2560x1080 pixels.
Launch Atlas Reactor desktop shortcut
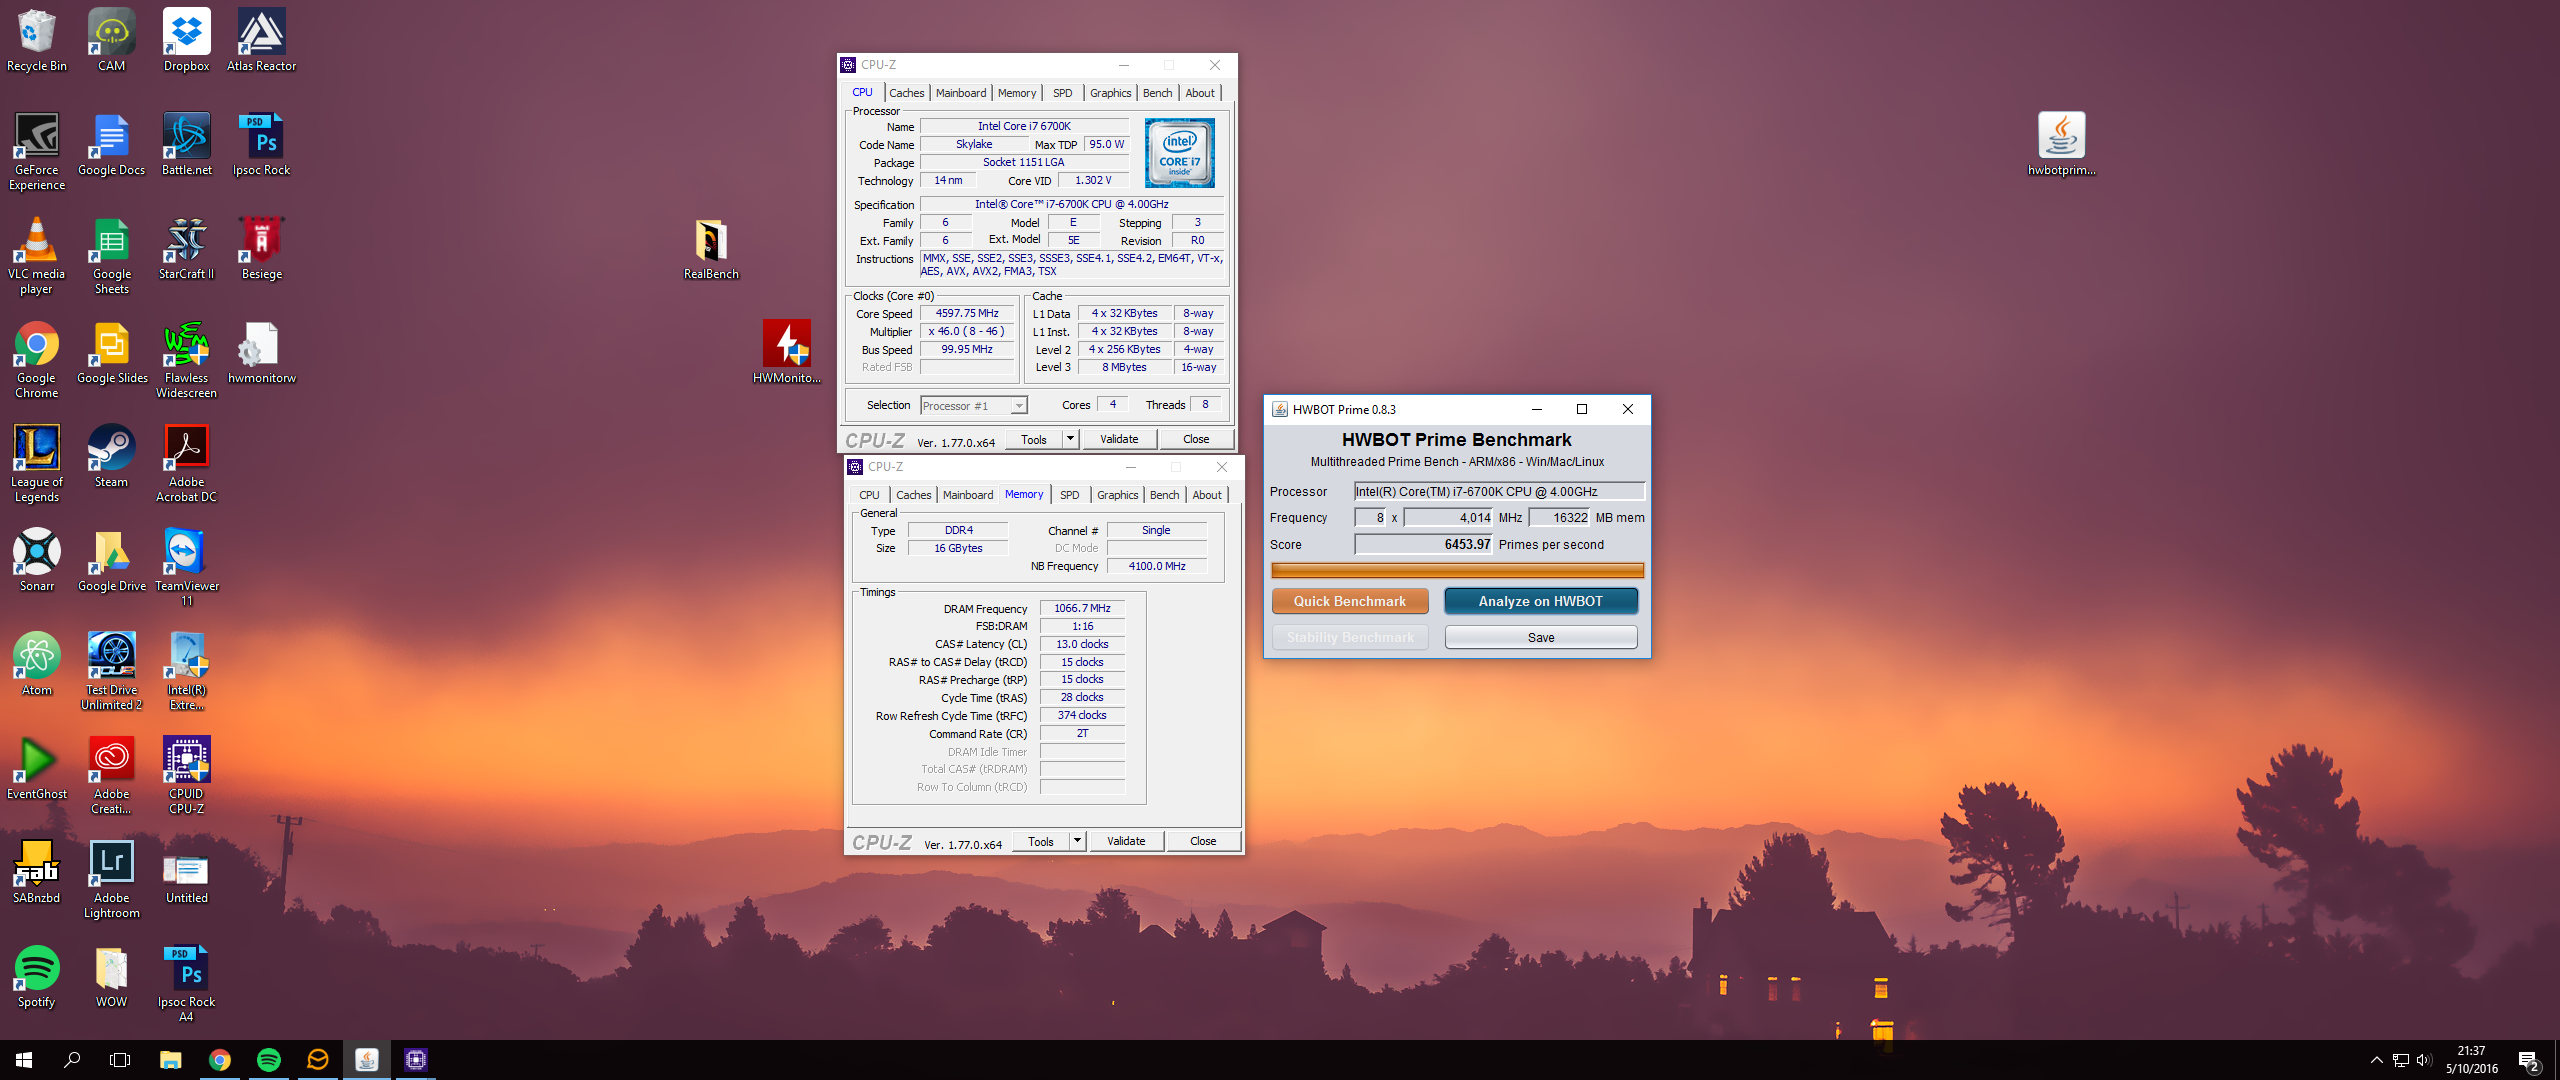[x=261, y=40]
